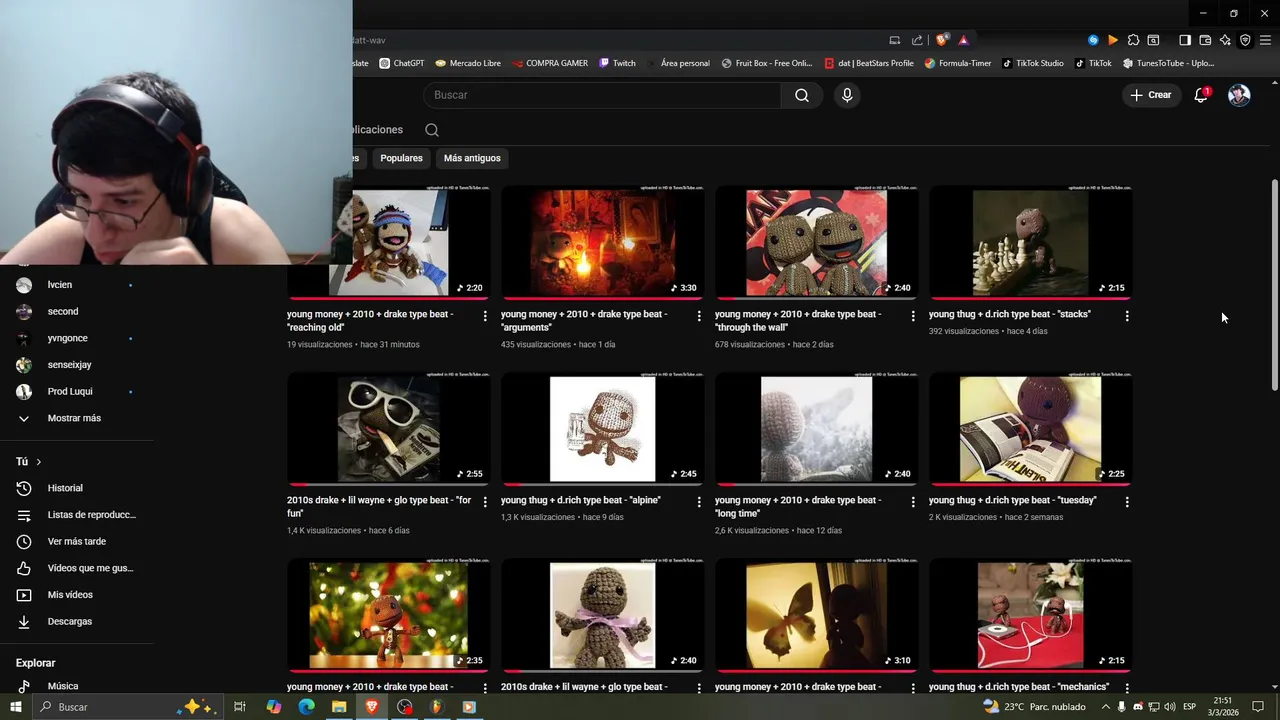Open the TunesToTube bookmark
This screenshot has width=1280, height=720.
[1168, 63]
